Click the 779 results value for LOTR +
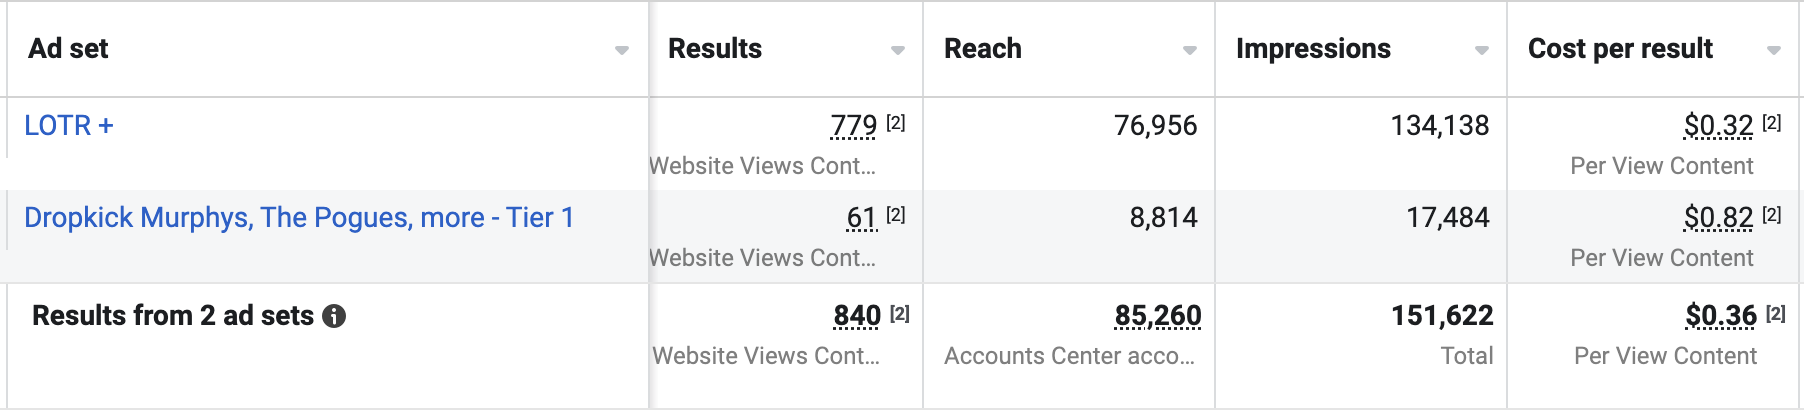The image size is (1804, 410). pyautogui.click(x=853, y=125)
